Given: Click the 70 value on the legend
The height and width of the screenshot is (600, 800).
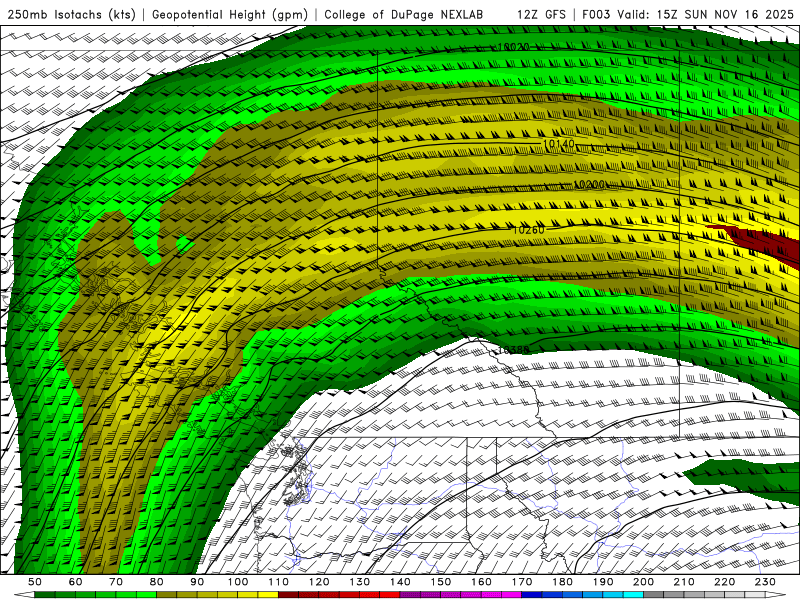Looking at the screenshot, I should pos(116,582).
